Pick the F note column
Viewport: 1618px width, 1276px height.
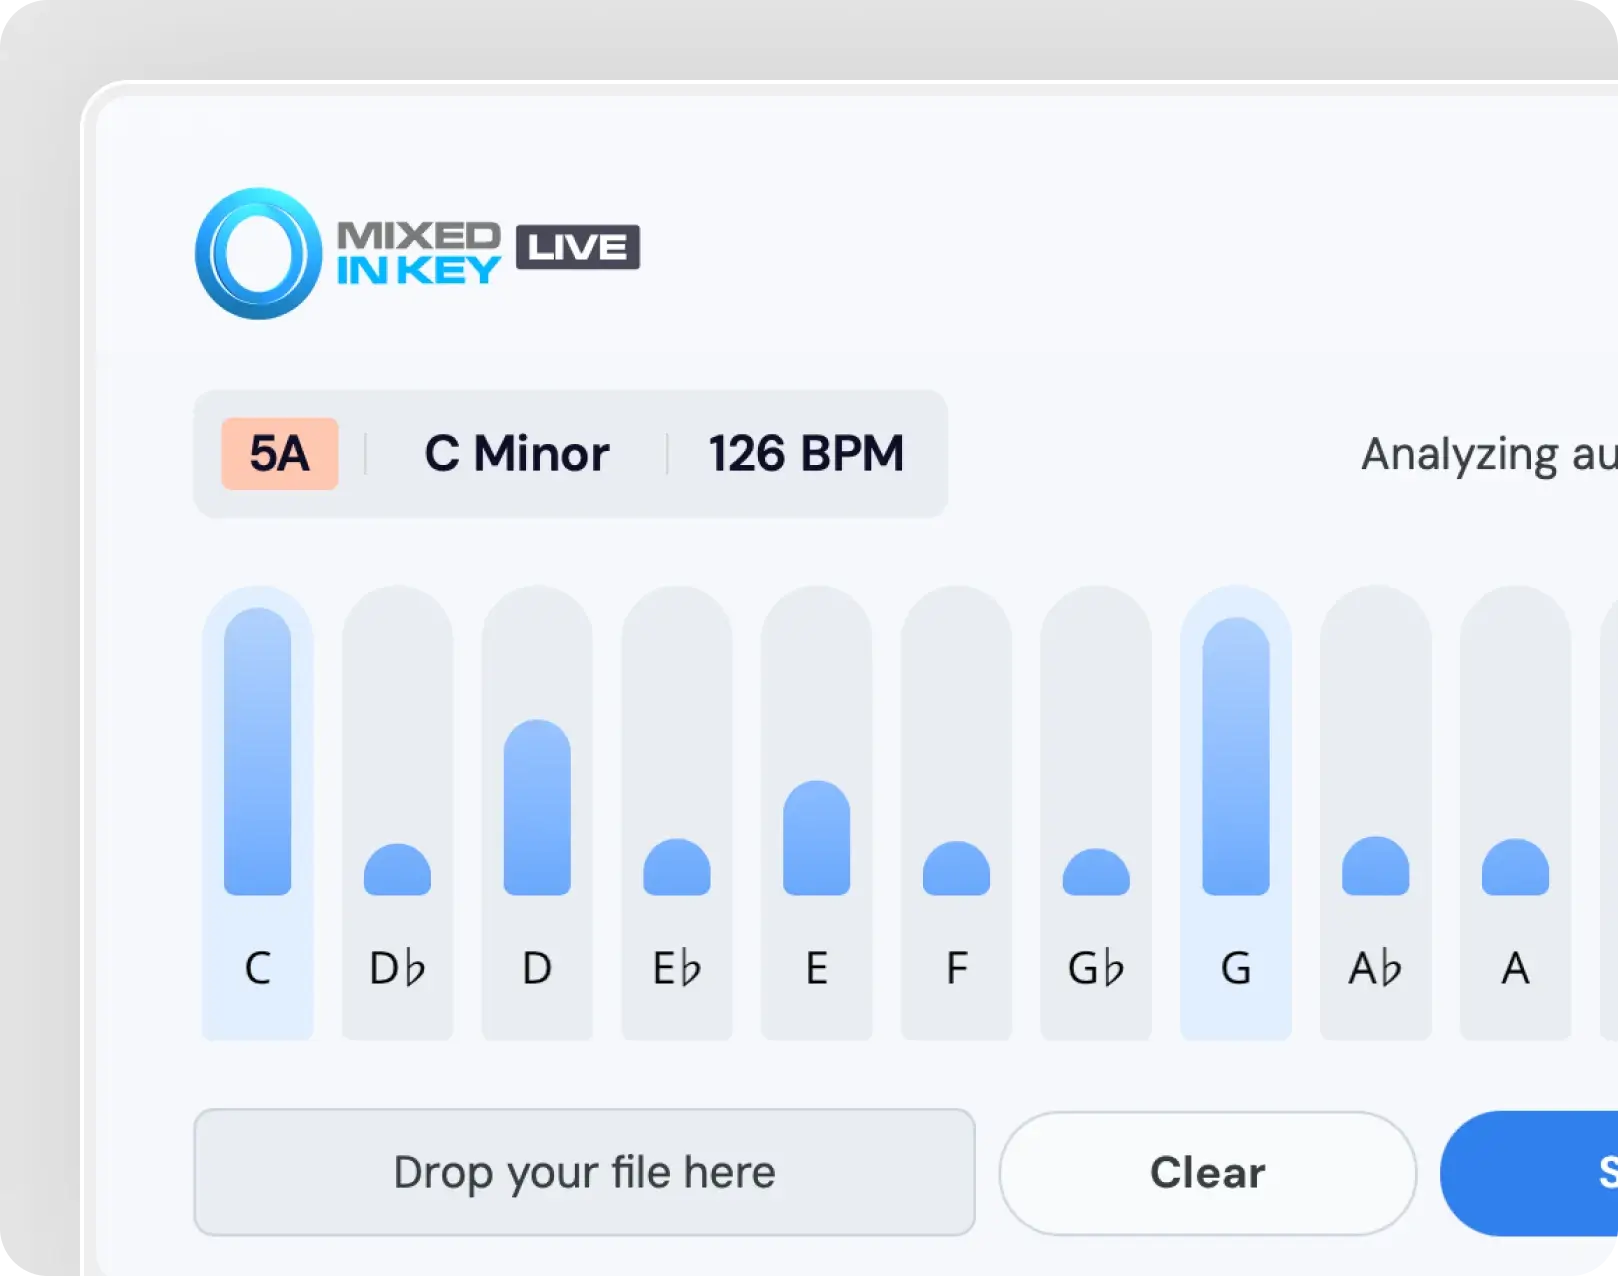pyautogui.click(x=956, y=812)
